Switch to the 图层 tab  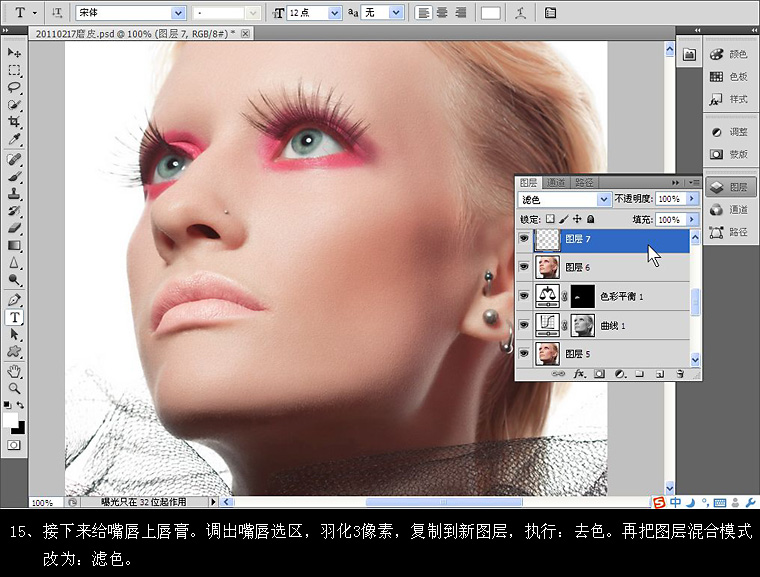[528, 183]
